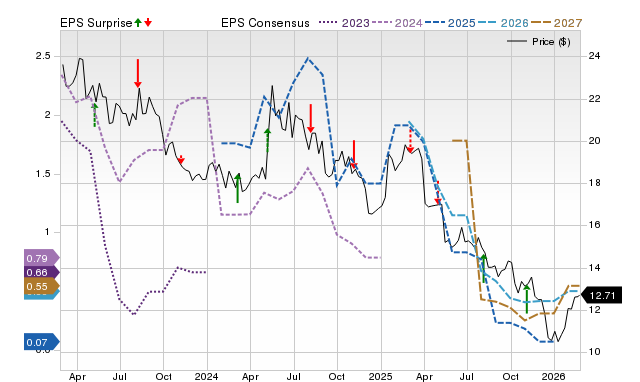Select the EPS Surprise legend label
Viewport: 640px width, 382px height.
[96, 23]
